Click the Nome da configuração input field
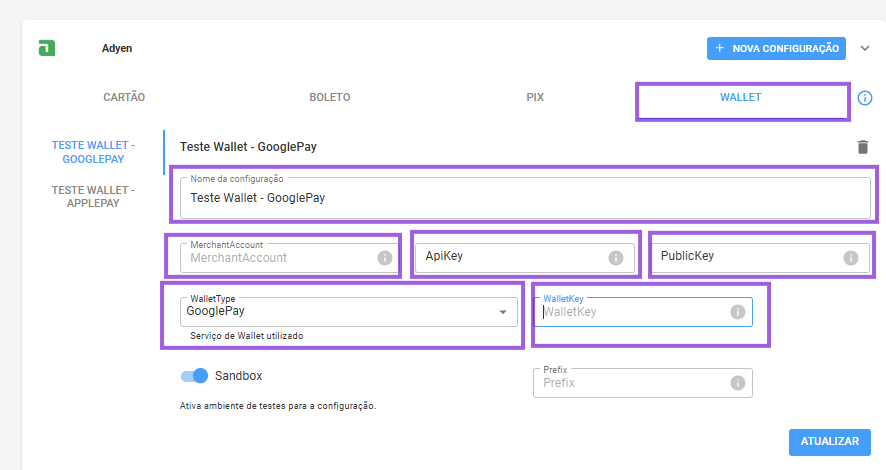The image size is (886, 470). [525, 198]
